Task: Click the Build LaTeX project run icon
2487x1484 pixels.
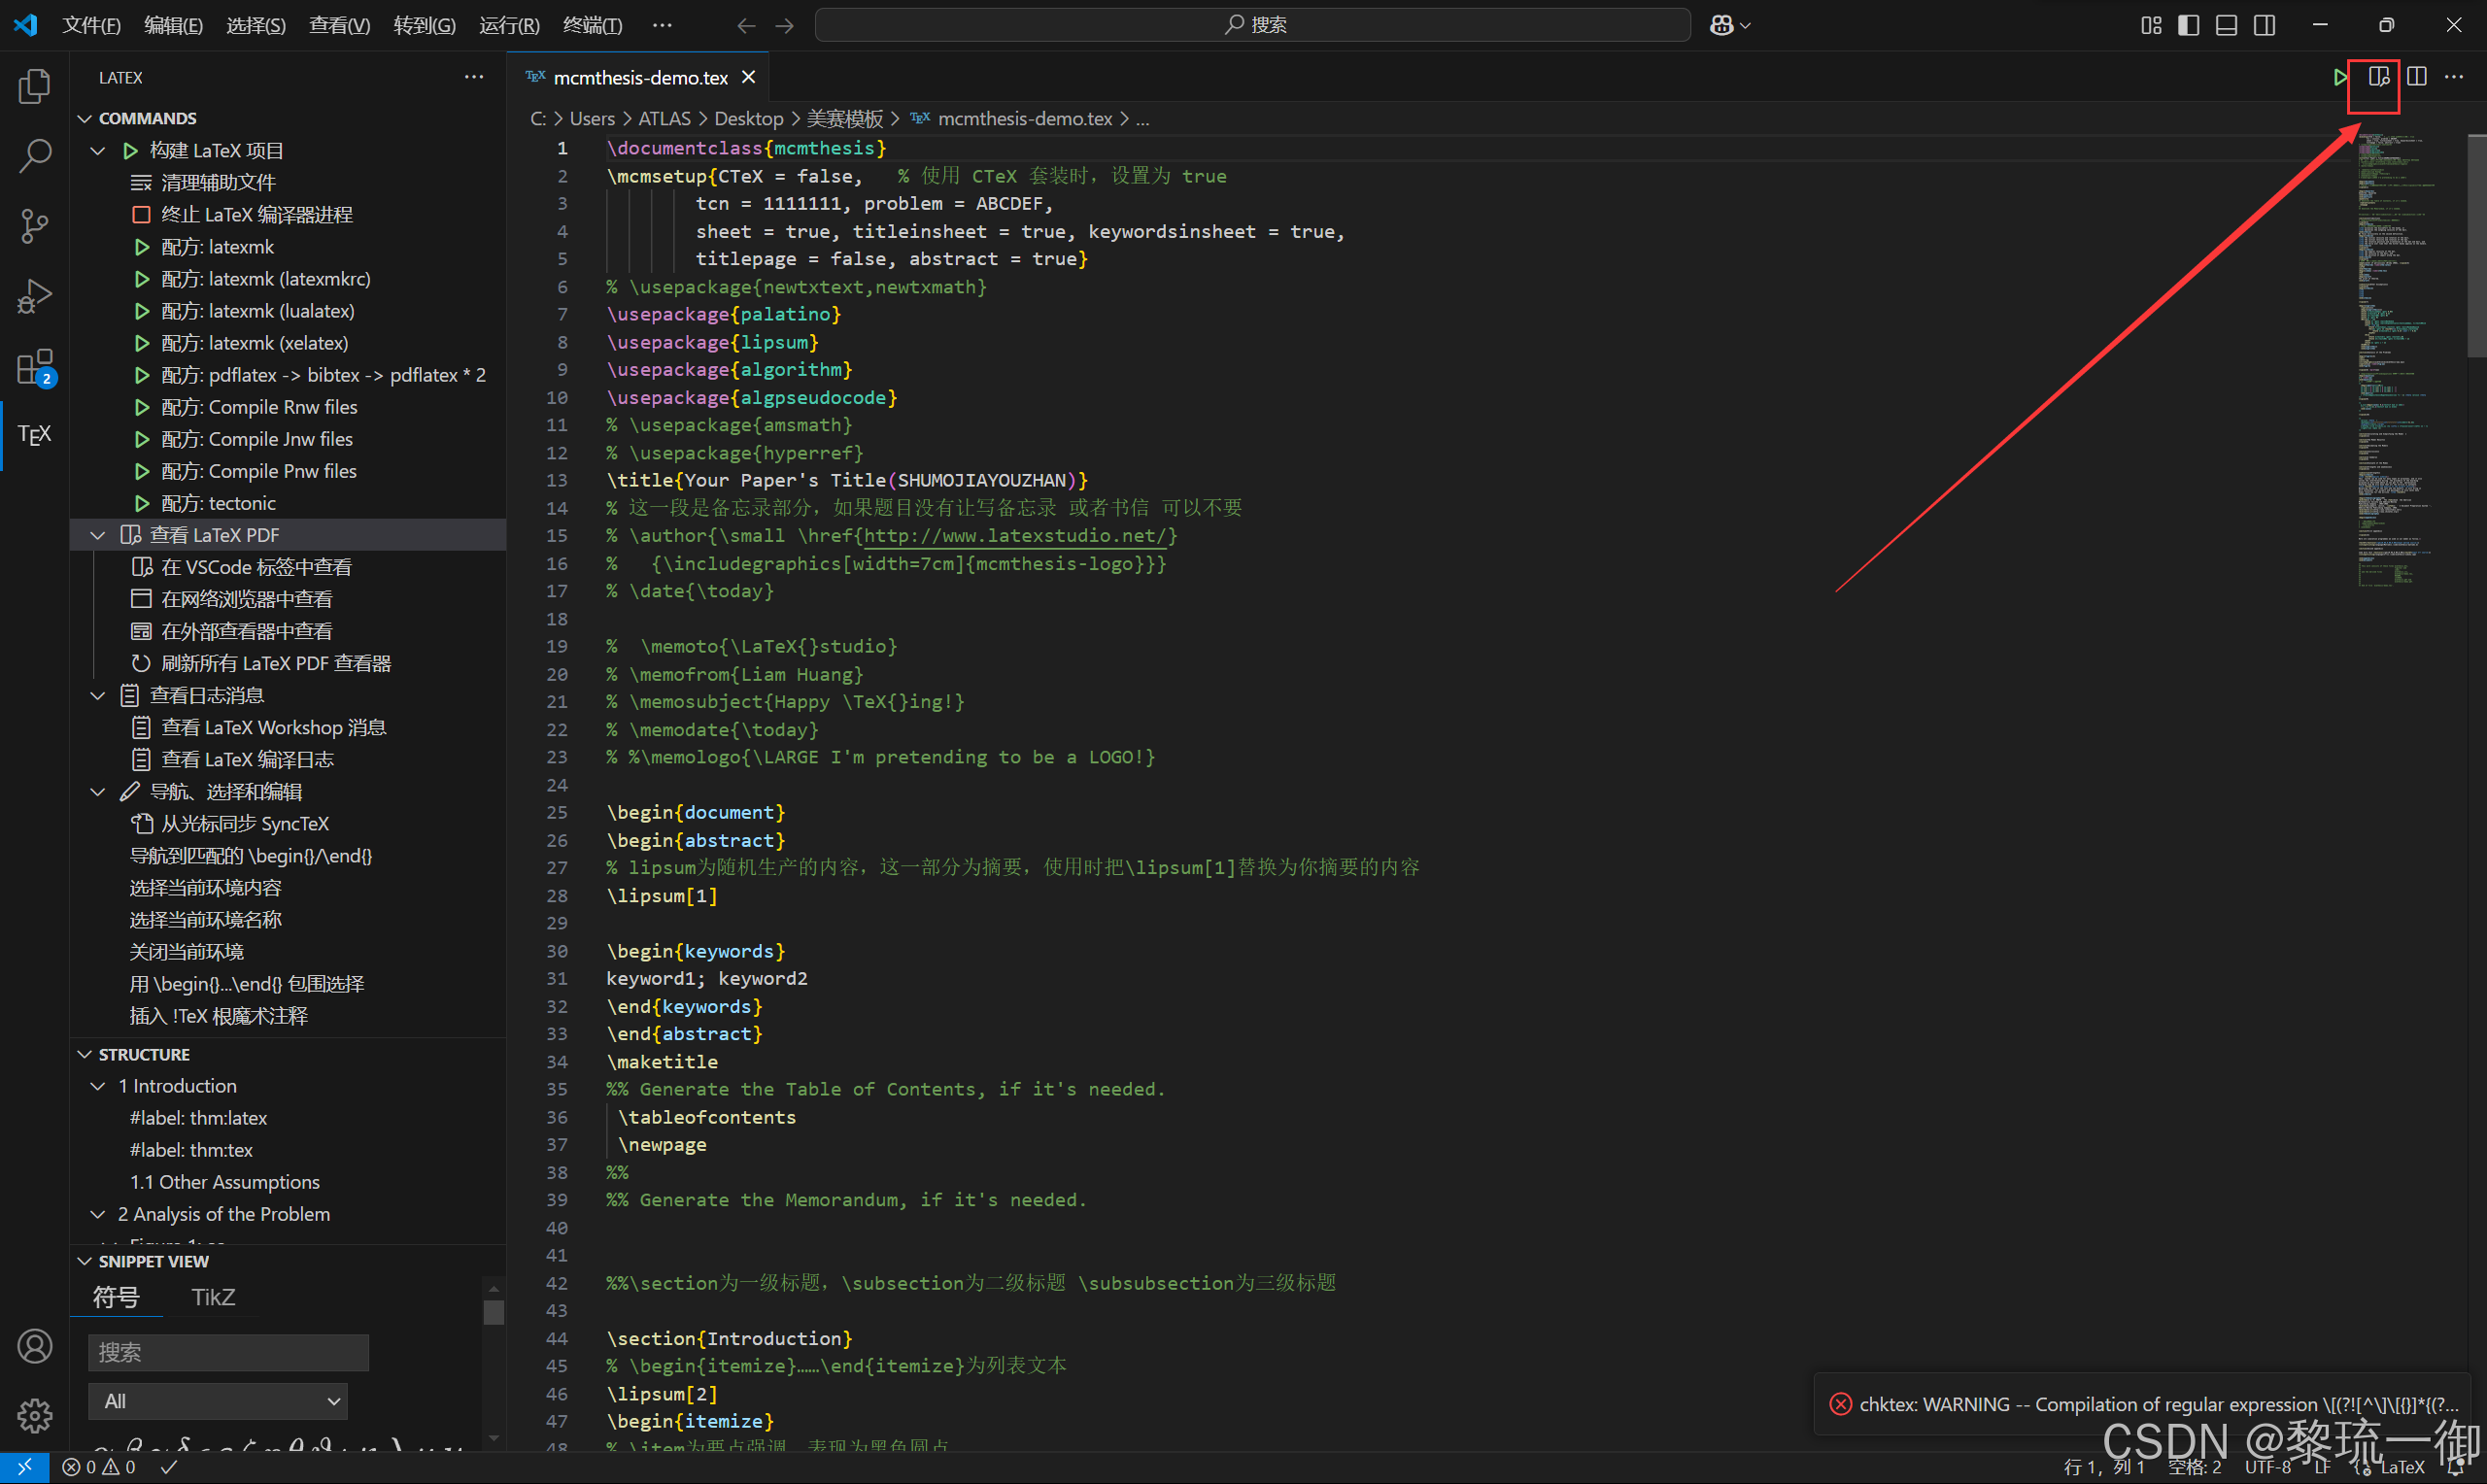Action: (2340, 77)
